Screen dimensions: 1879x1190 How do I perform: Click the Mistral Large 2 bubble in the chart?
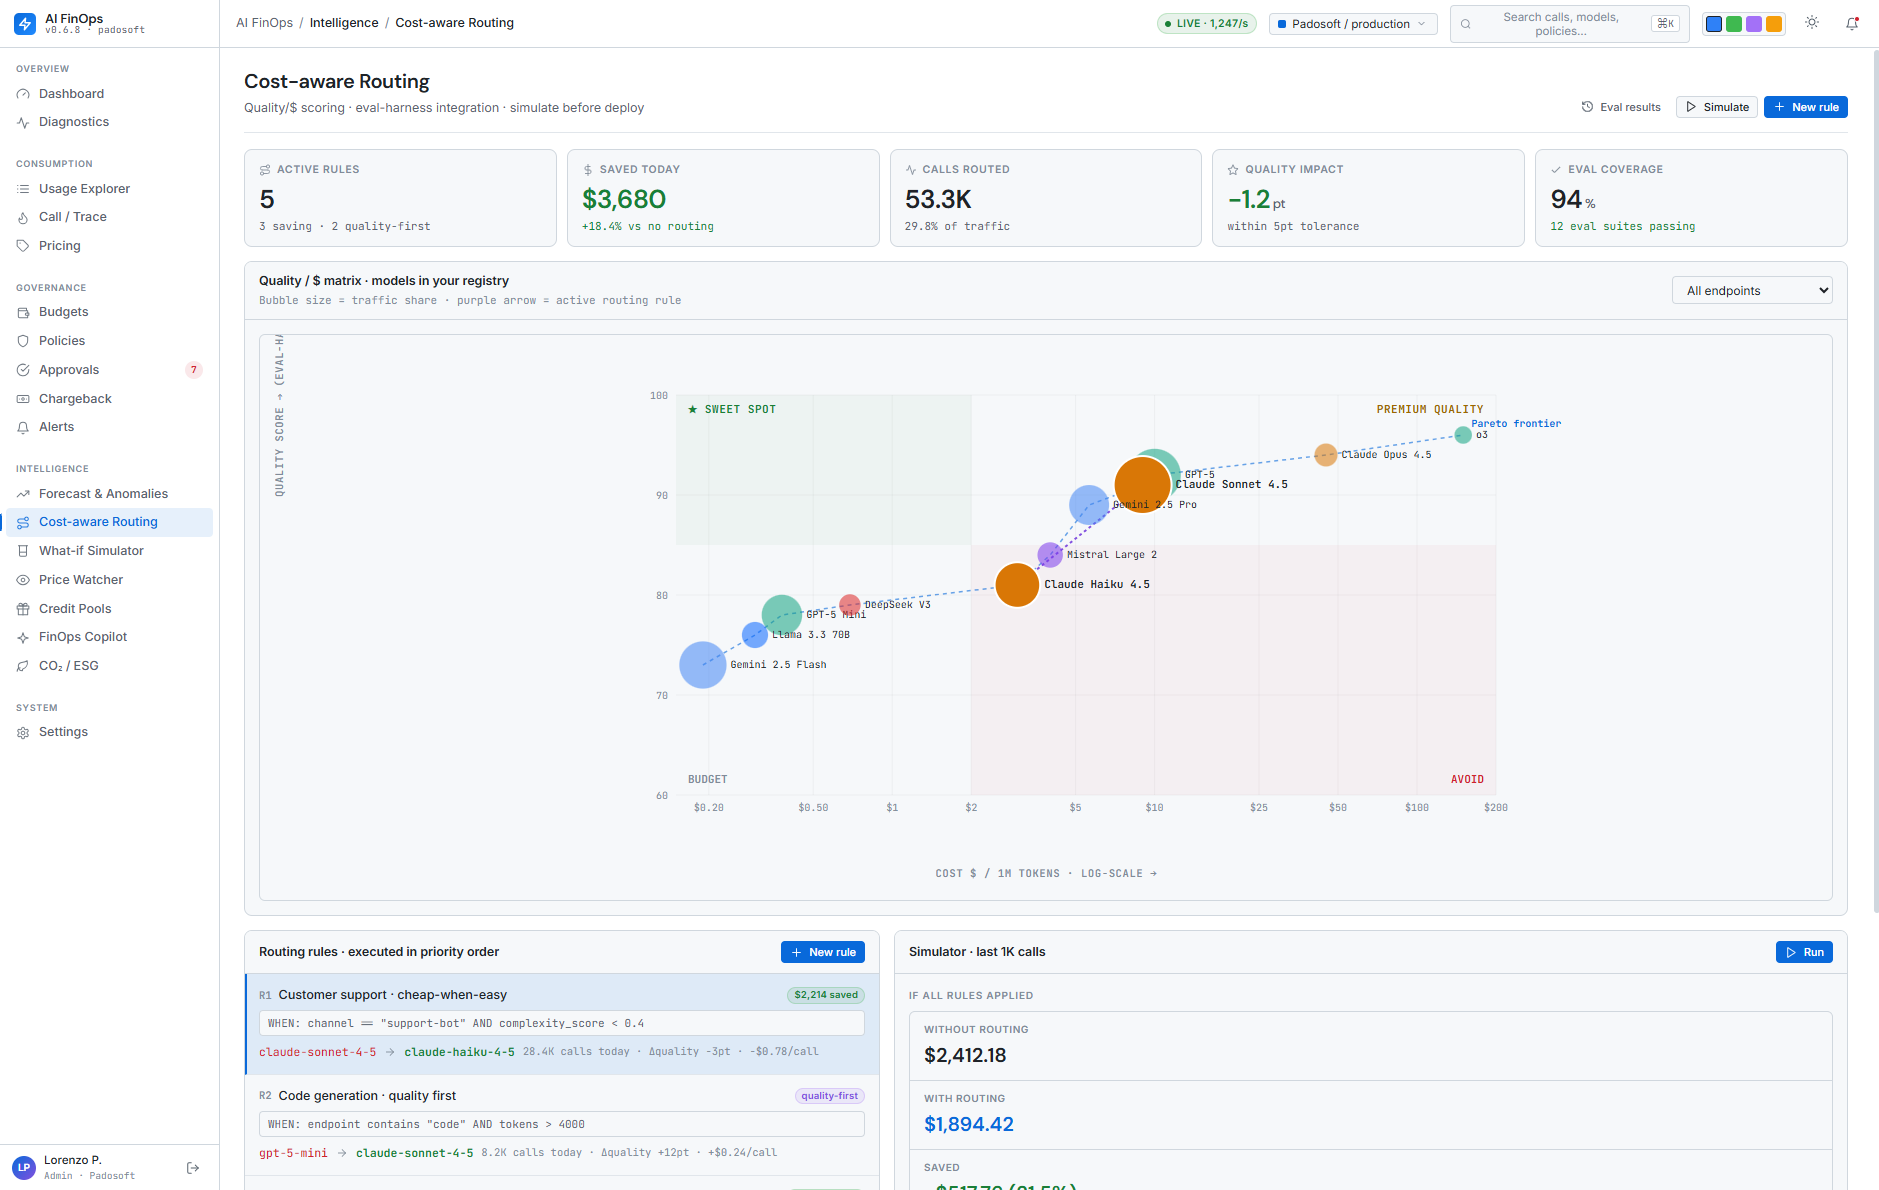pyautogui.click(x=1050, y=555)
